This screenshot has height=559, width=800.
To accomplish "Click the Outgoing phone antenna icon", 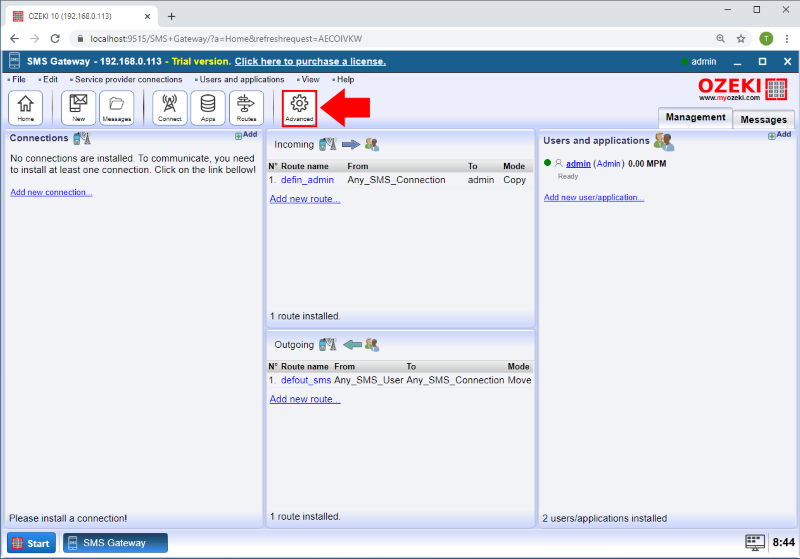I will [328, 345].
